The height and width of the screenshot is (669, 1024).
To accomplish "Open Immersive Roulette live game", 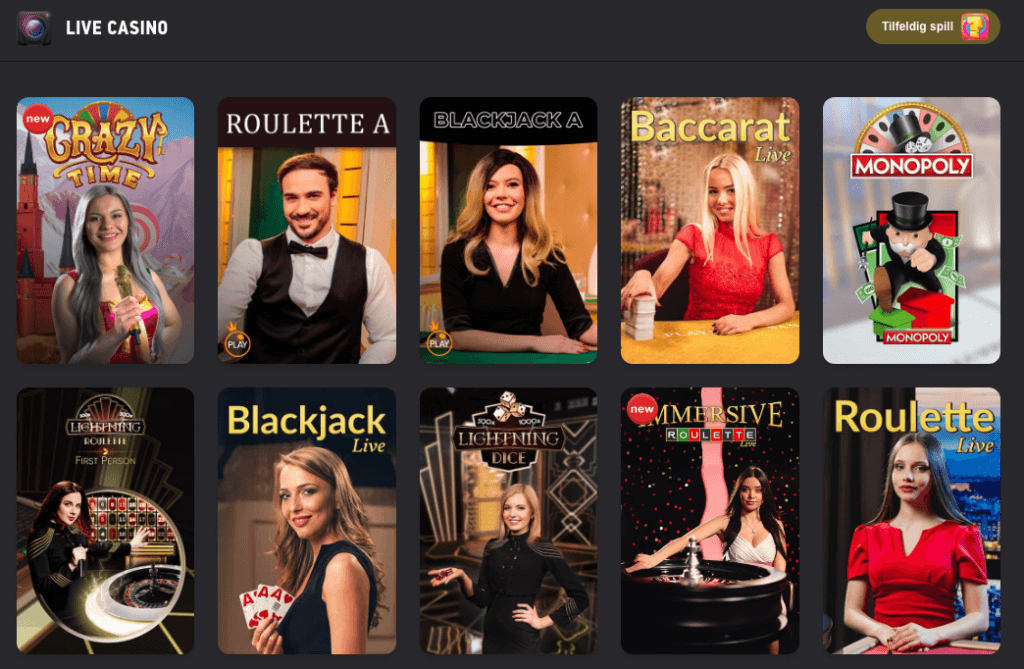I will (x=710, y=521).
